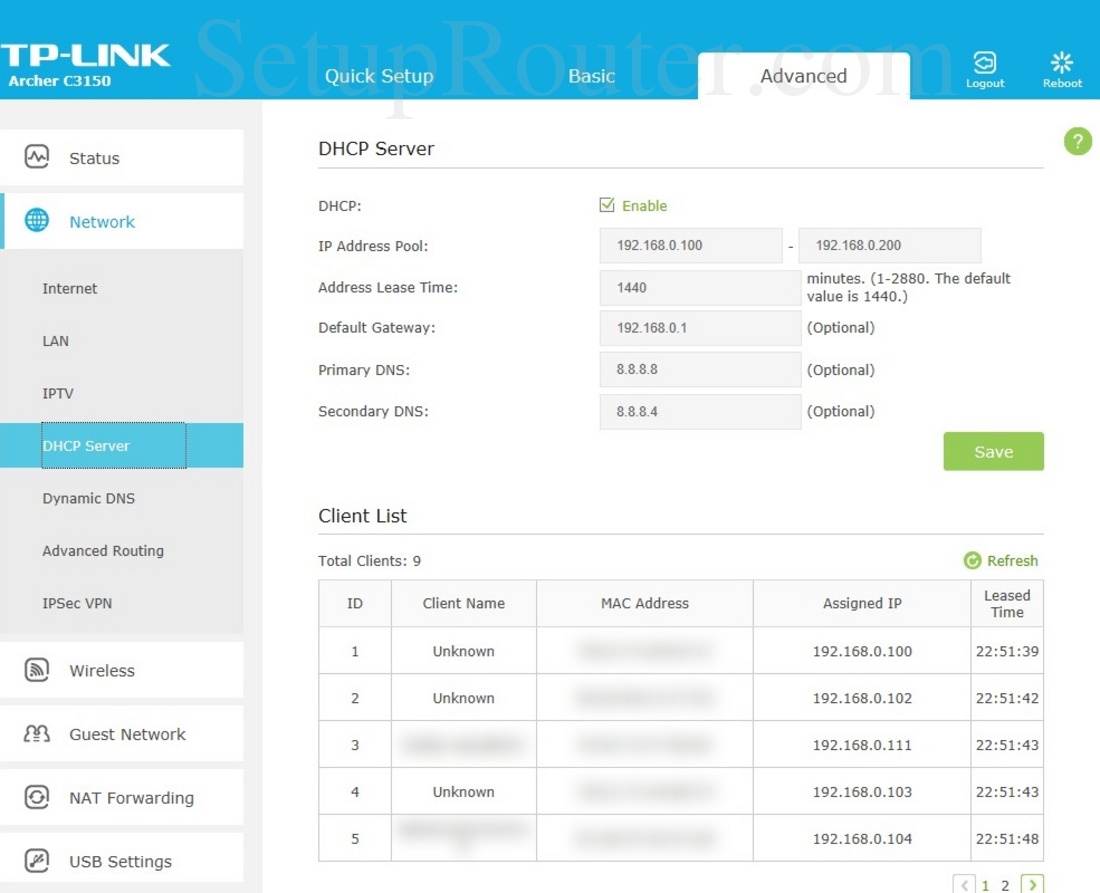Click Unknown client name in row 1
The height and width of the screenshot is (893, 1100).
point(464,651)
